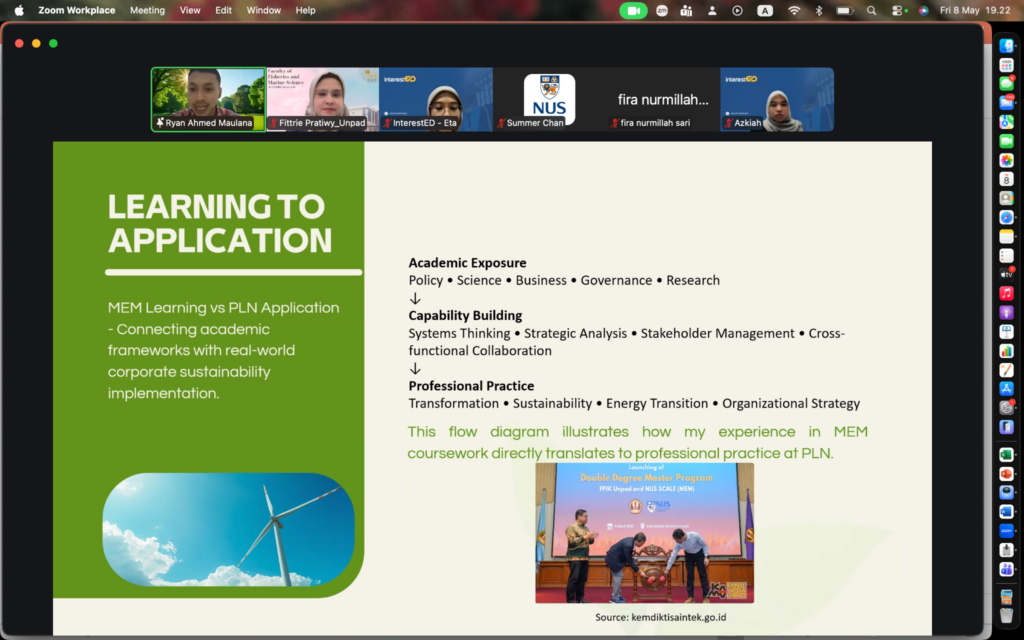Open Keynote from the Dock
1024x640 pixels.
coord(1006,332)
